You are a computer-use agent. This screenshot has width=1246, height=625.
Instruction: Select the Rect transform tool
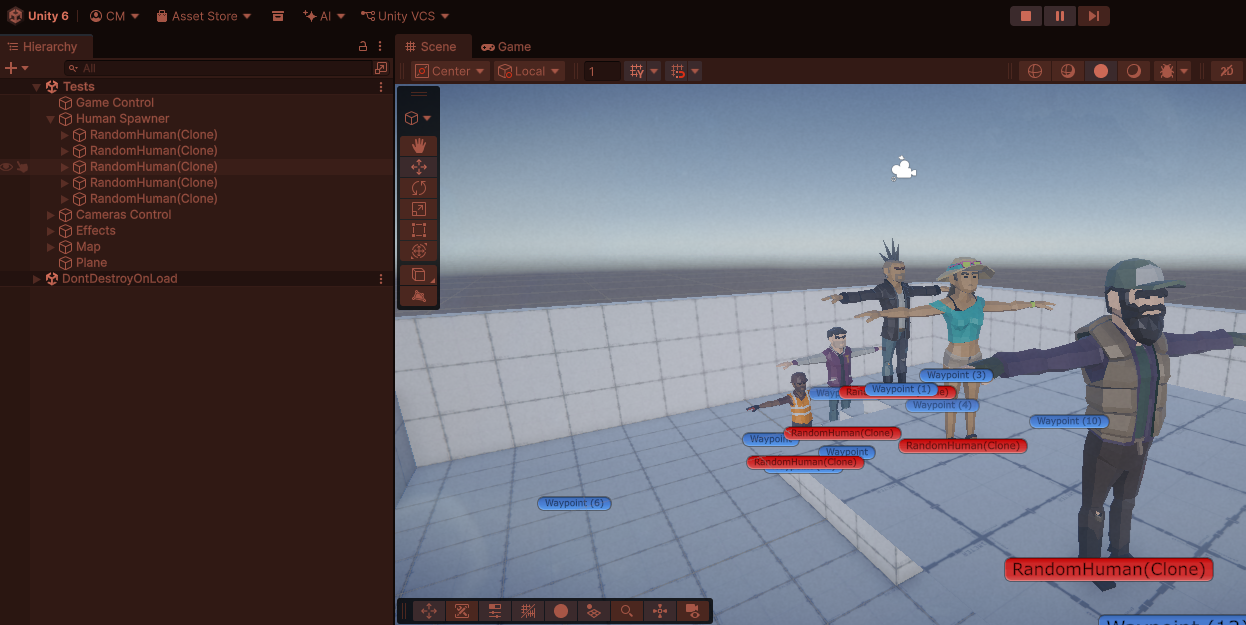tap(418, 230)
